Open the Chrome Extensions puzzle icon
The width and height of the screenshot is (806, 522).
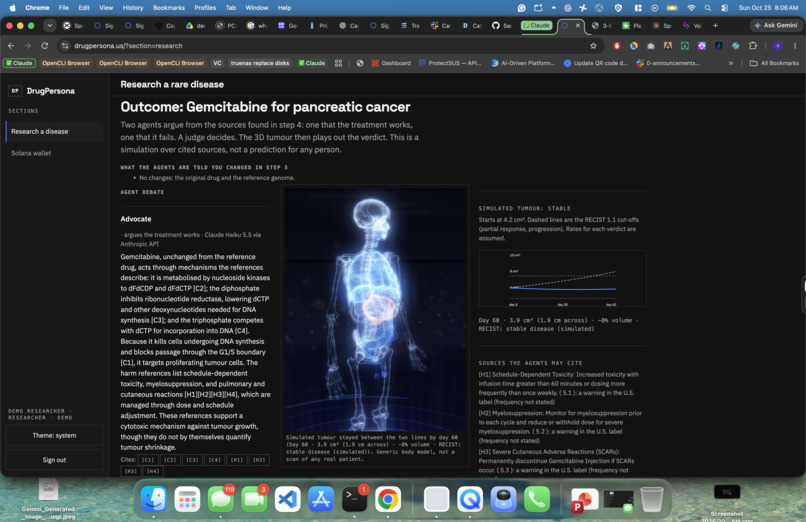(x=753, y=46)
